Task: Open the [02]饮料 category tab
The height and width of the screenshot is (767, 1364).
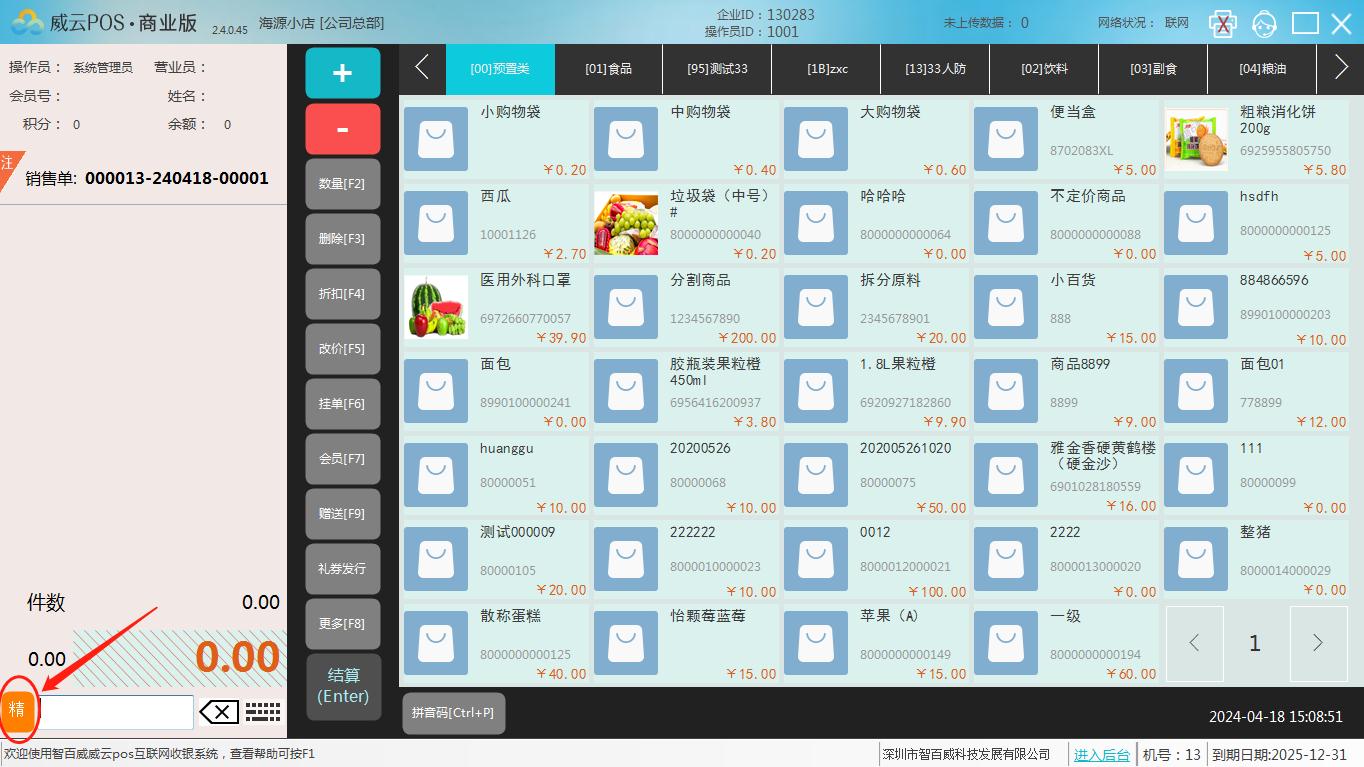Action: 1044,69
